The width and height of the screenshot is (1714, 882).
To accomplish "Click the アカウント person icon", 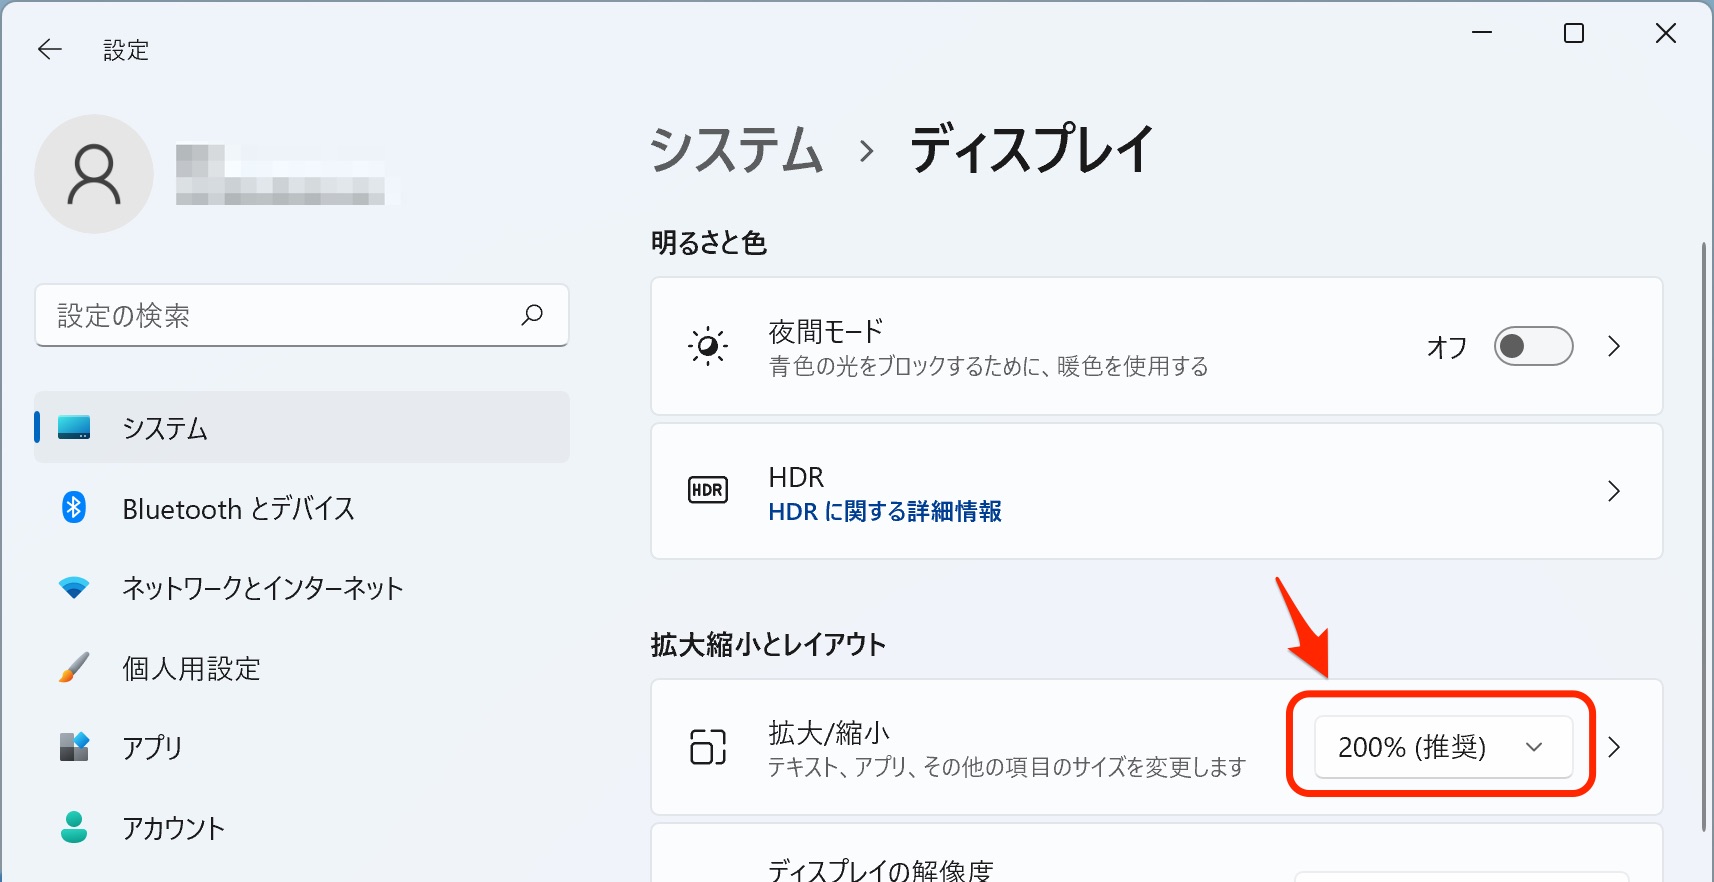I will coord(74,827).
